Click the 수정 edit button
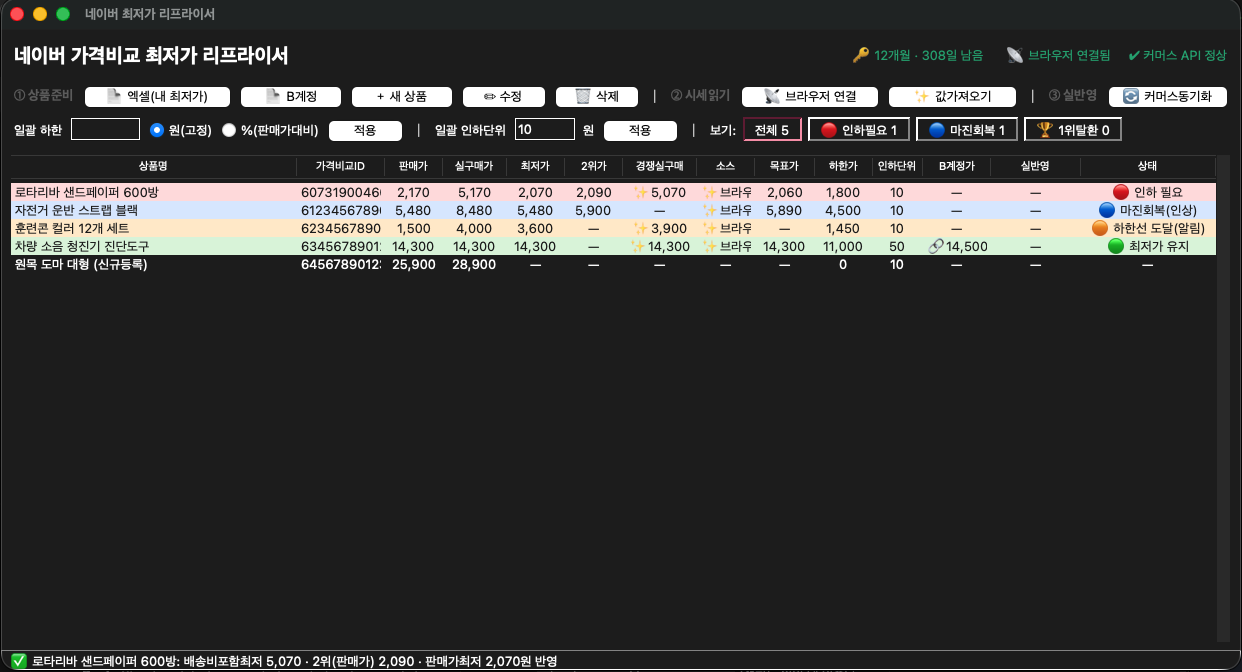 (503, 96)
